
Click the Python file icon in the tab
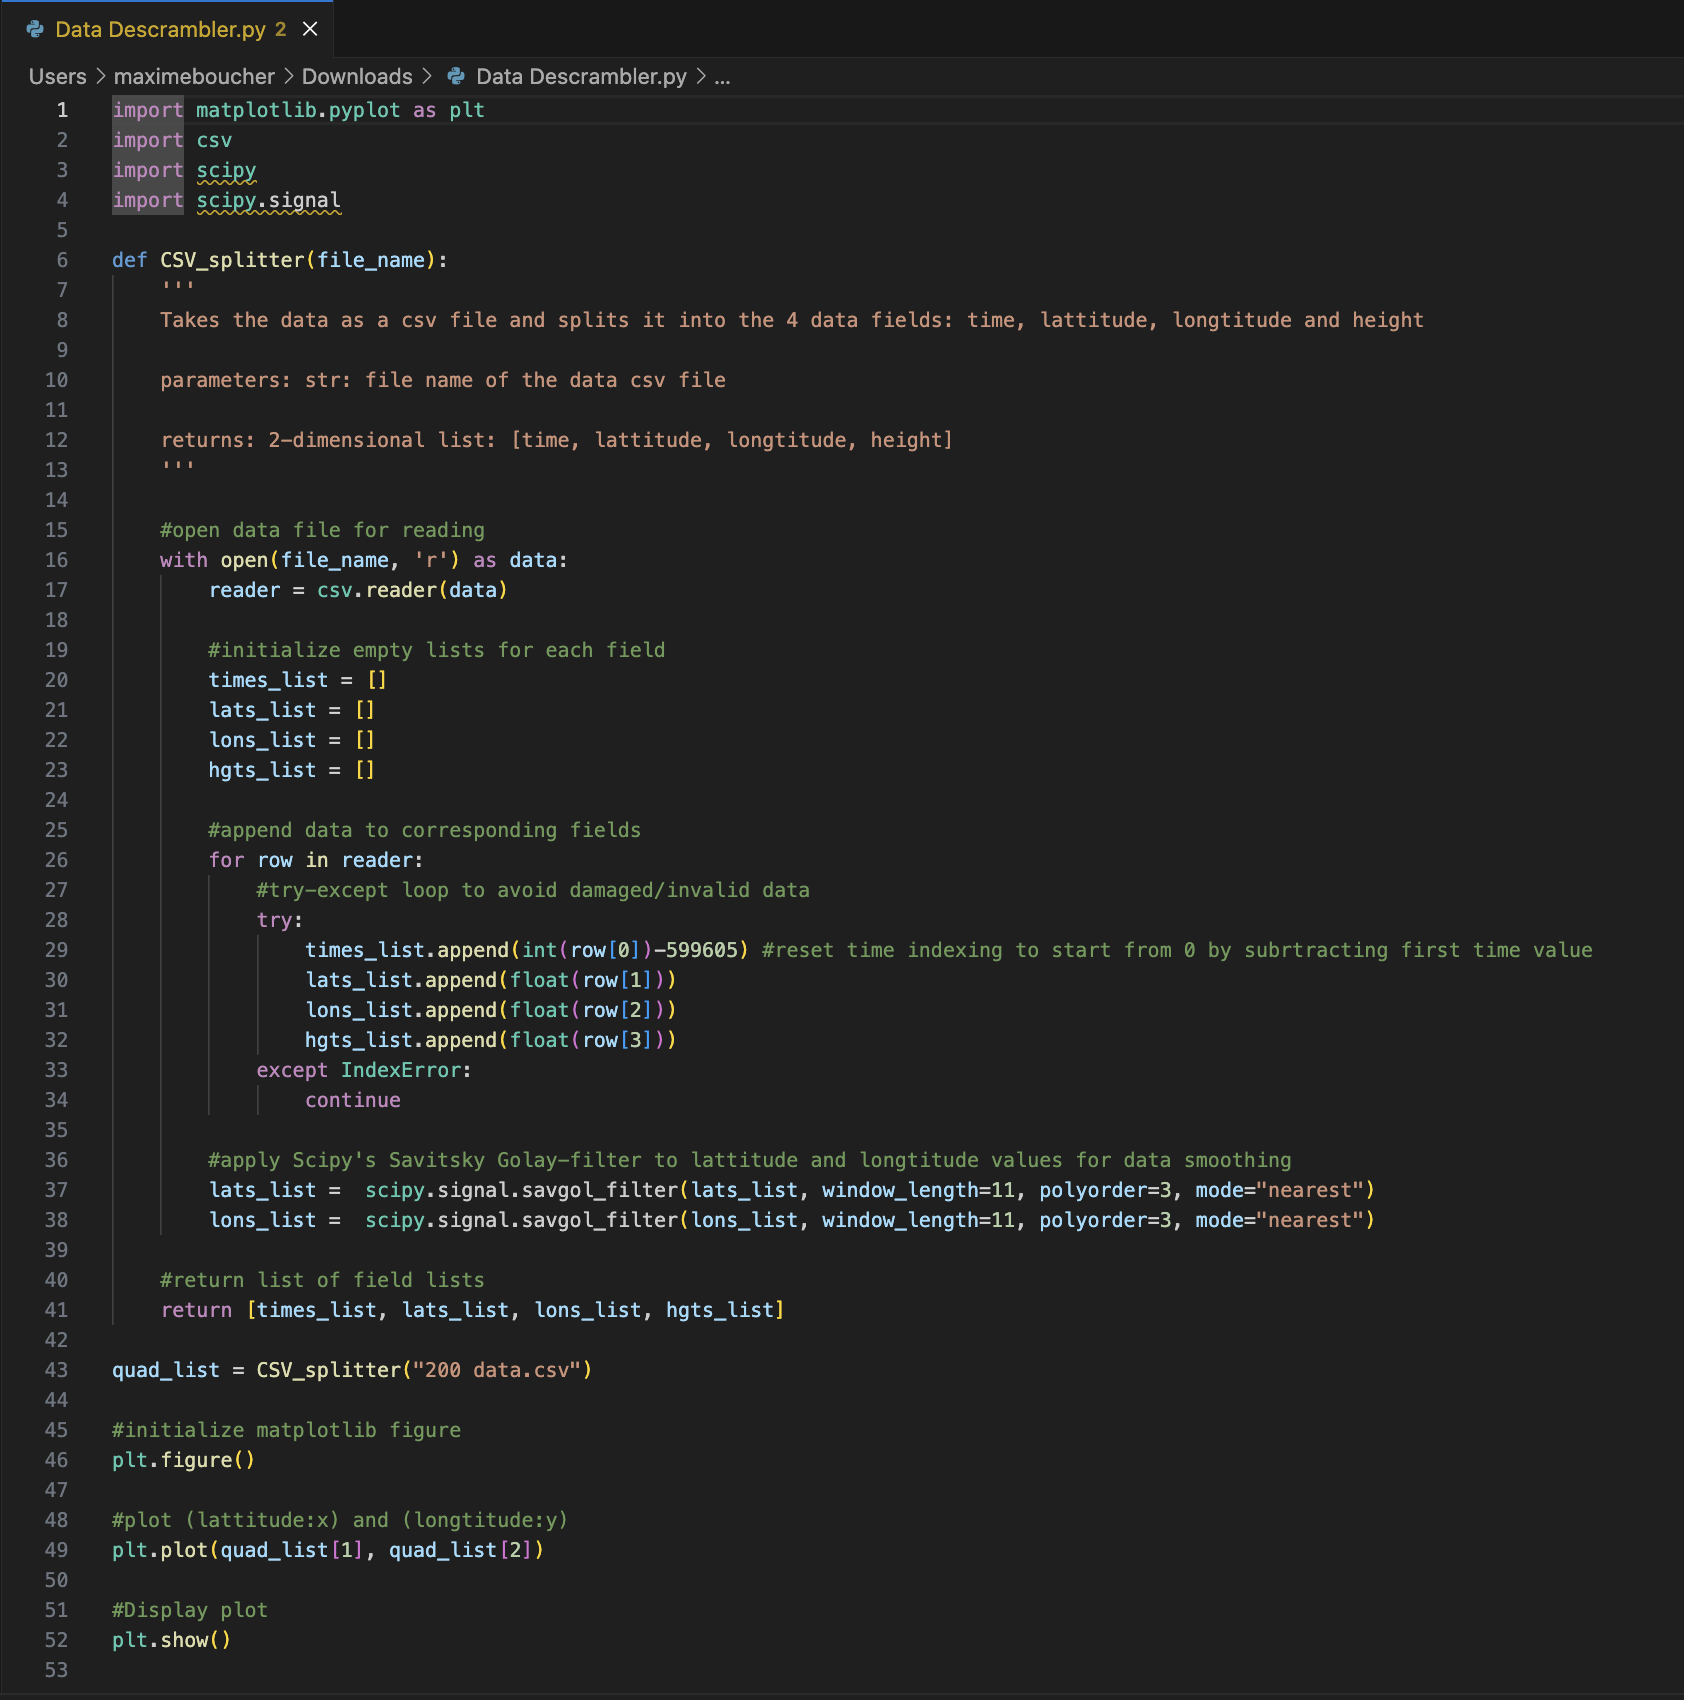(35, 29)
